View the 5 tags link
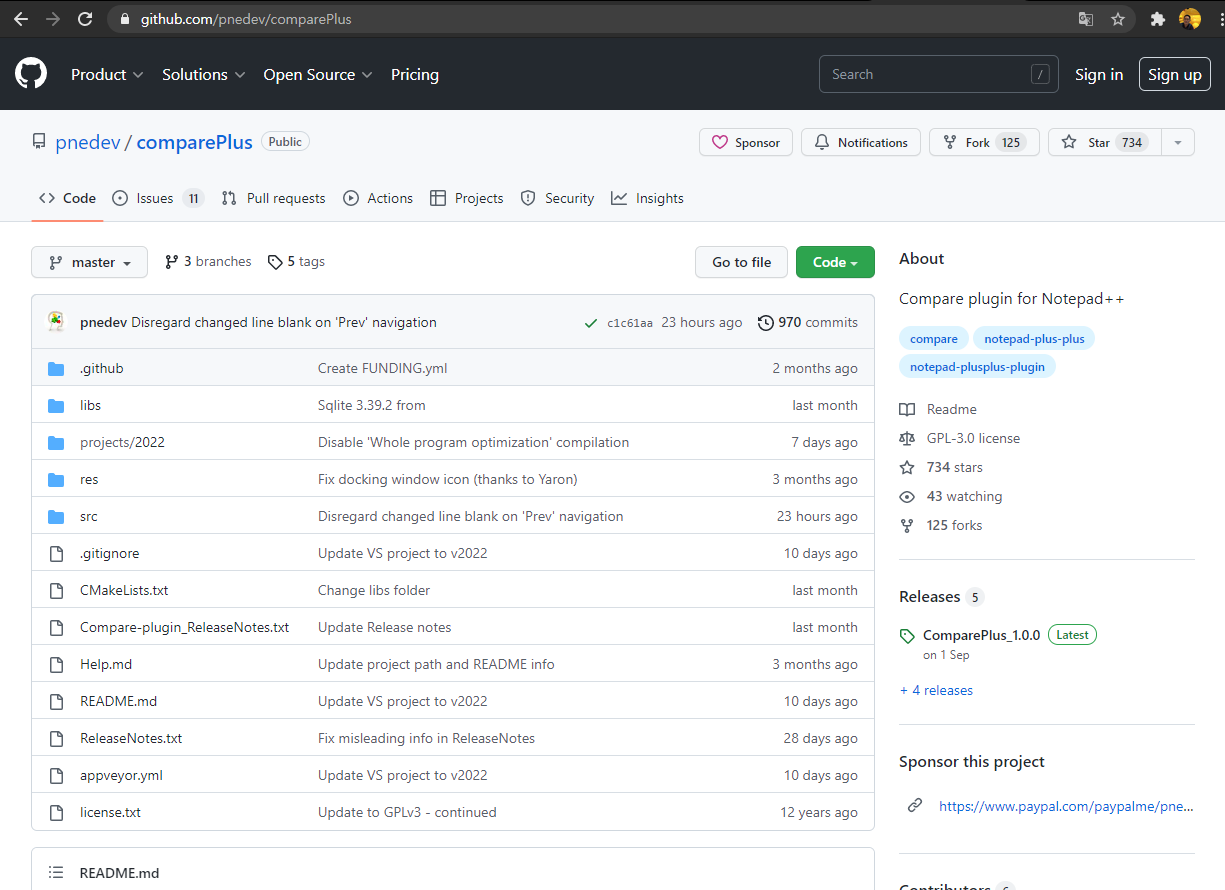This screenshot has height=890, width=1225. click(296, 262)
